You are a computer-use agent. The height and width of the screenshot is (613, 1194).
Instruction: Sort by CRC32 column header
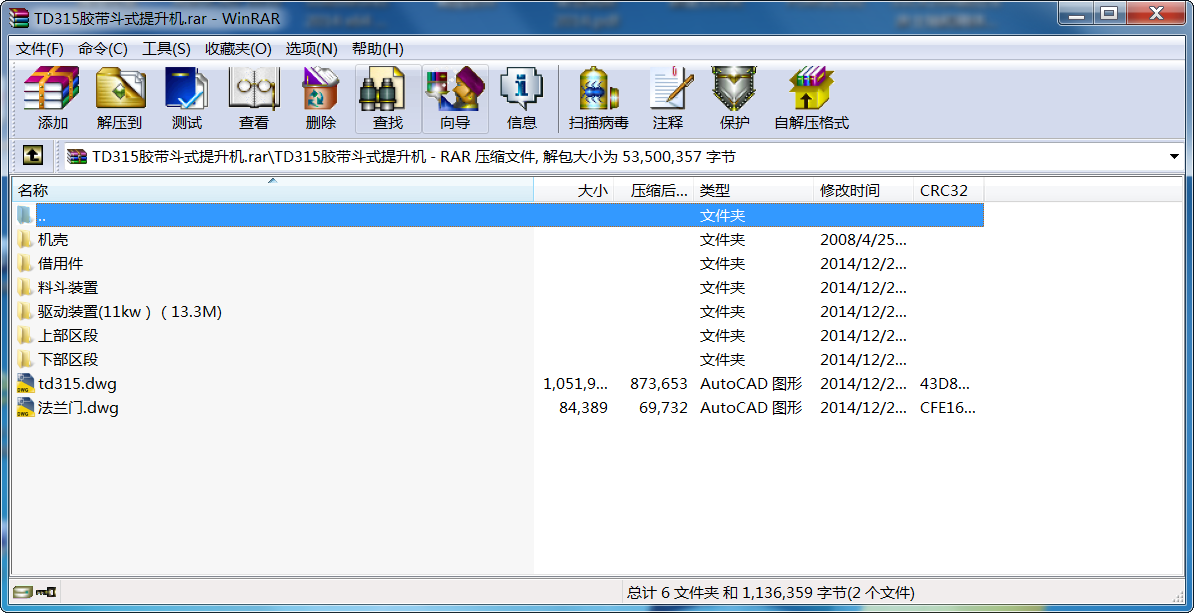click(x=949, y=190)
